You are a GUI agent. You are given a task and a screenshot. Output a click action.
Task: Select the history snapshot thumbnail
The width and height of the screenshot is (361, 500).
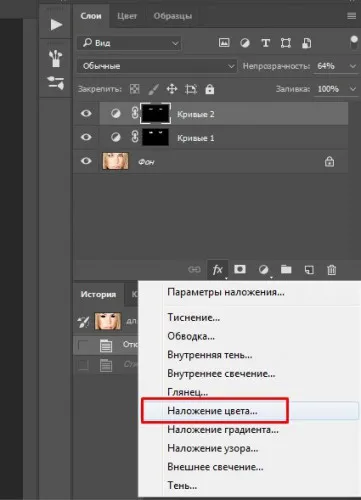point(108,321)
